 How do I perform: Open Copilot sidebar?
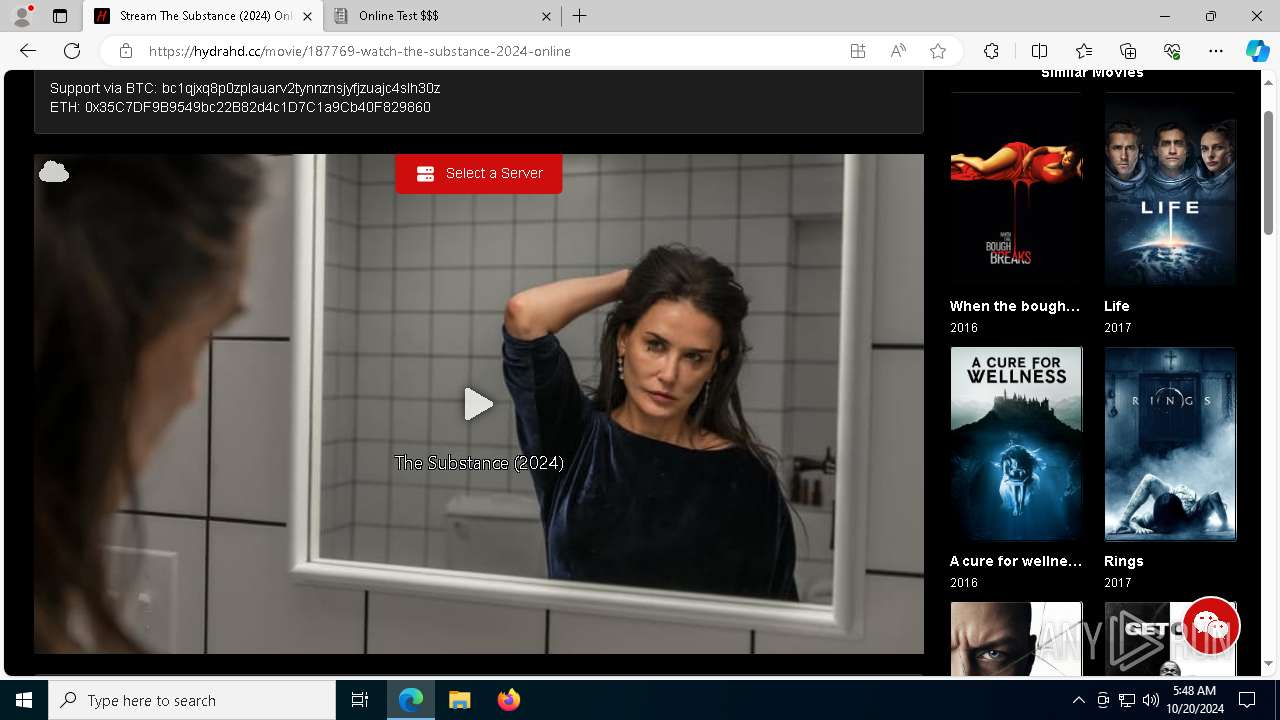1257,51
